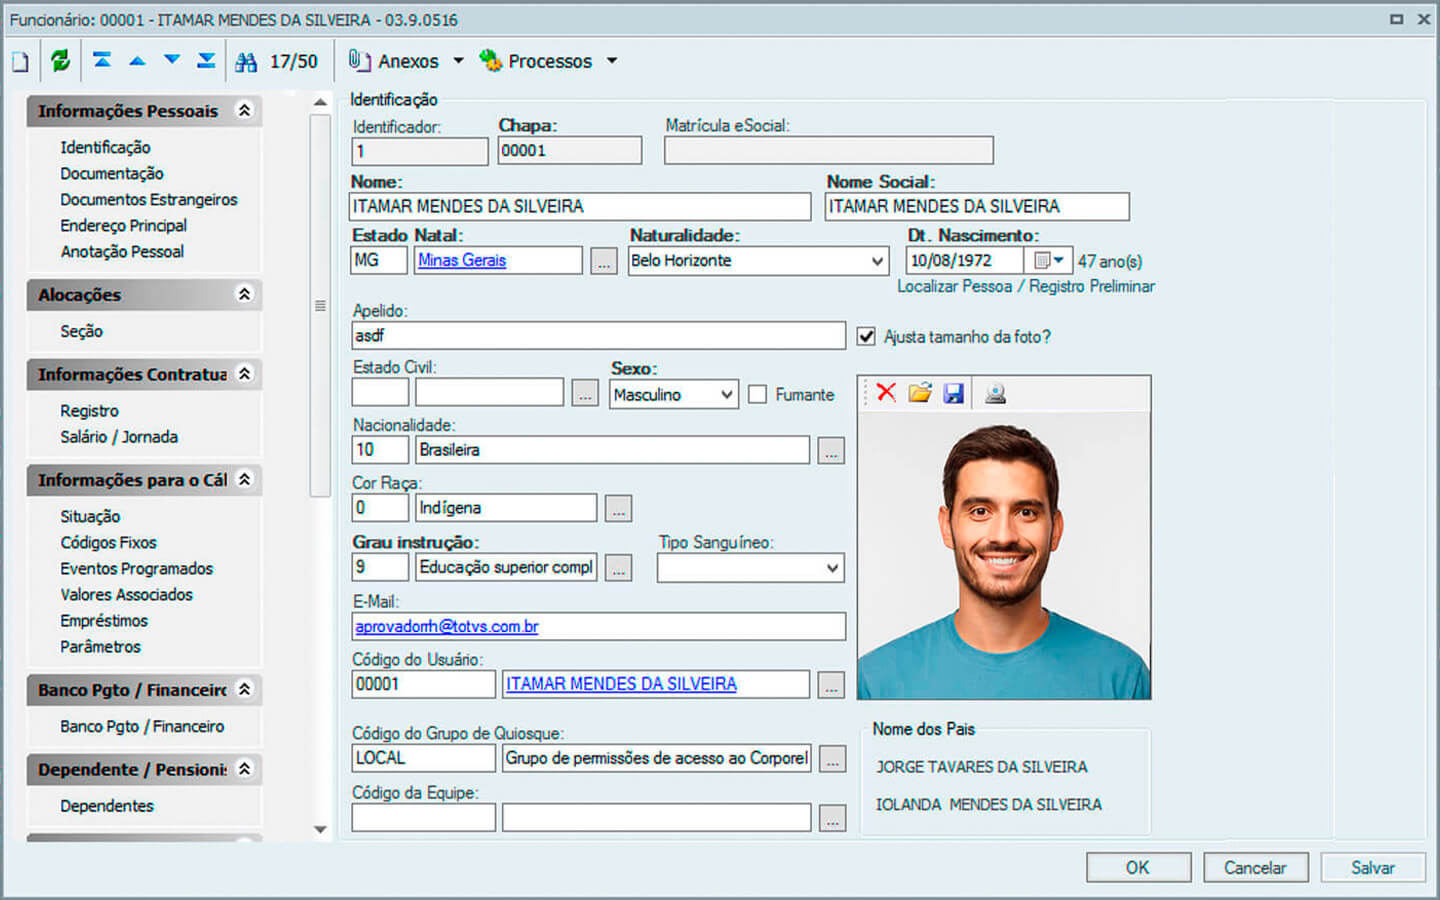1440x900 pixels.
Task: Save photo using the floppy disk icon
Action: pos(954,393)
